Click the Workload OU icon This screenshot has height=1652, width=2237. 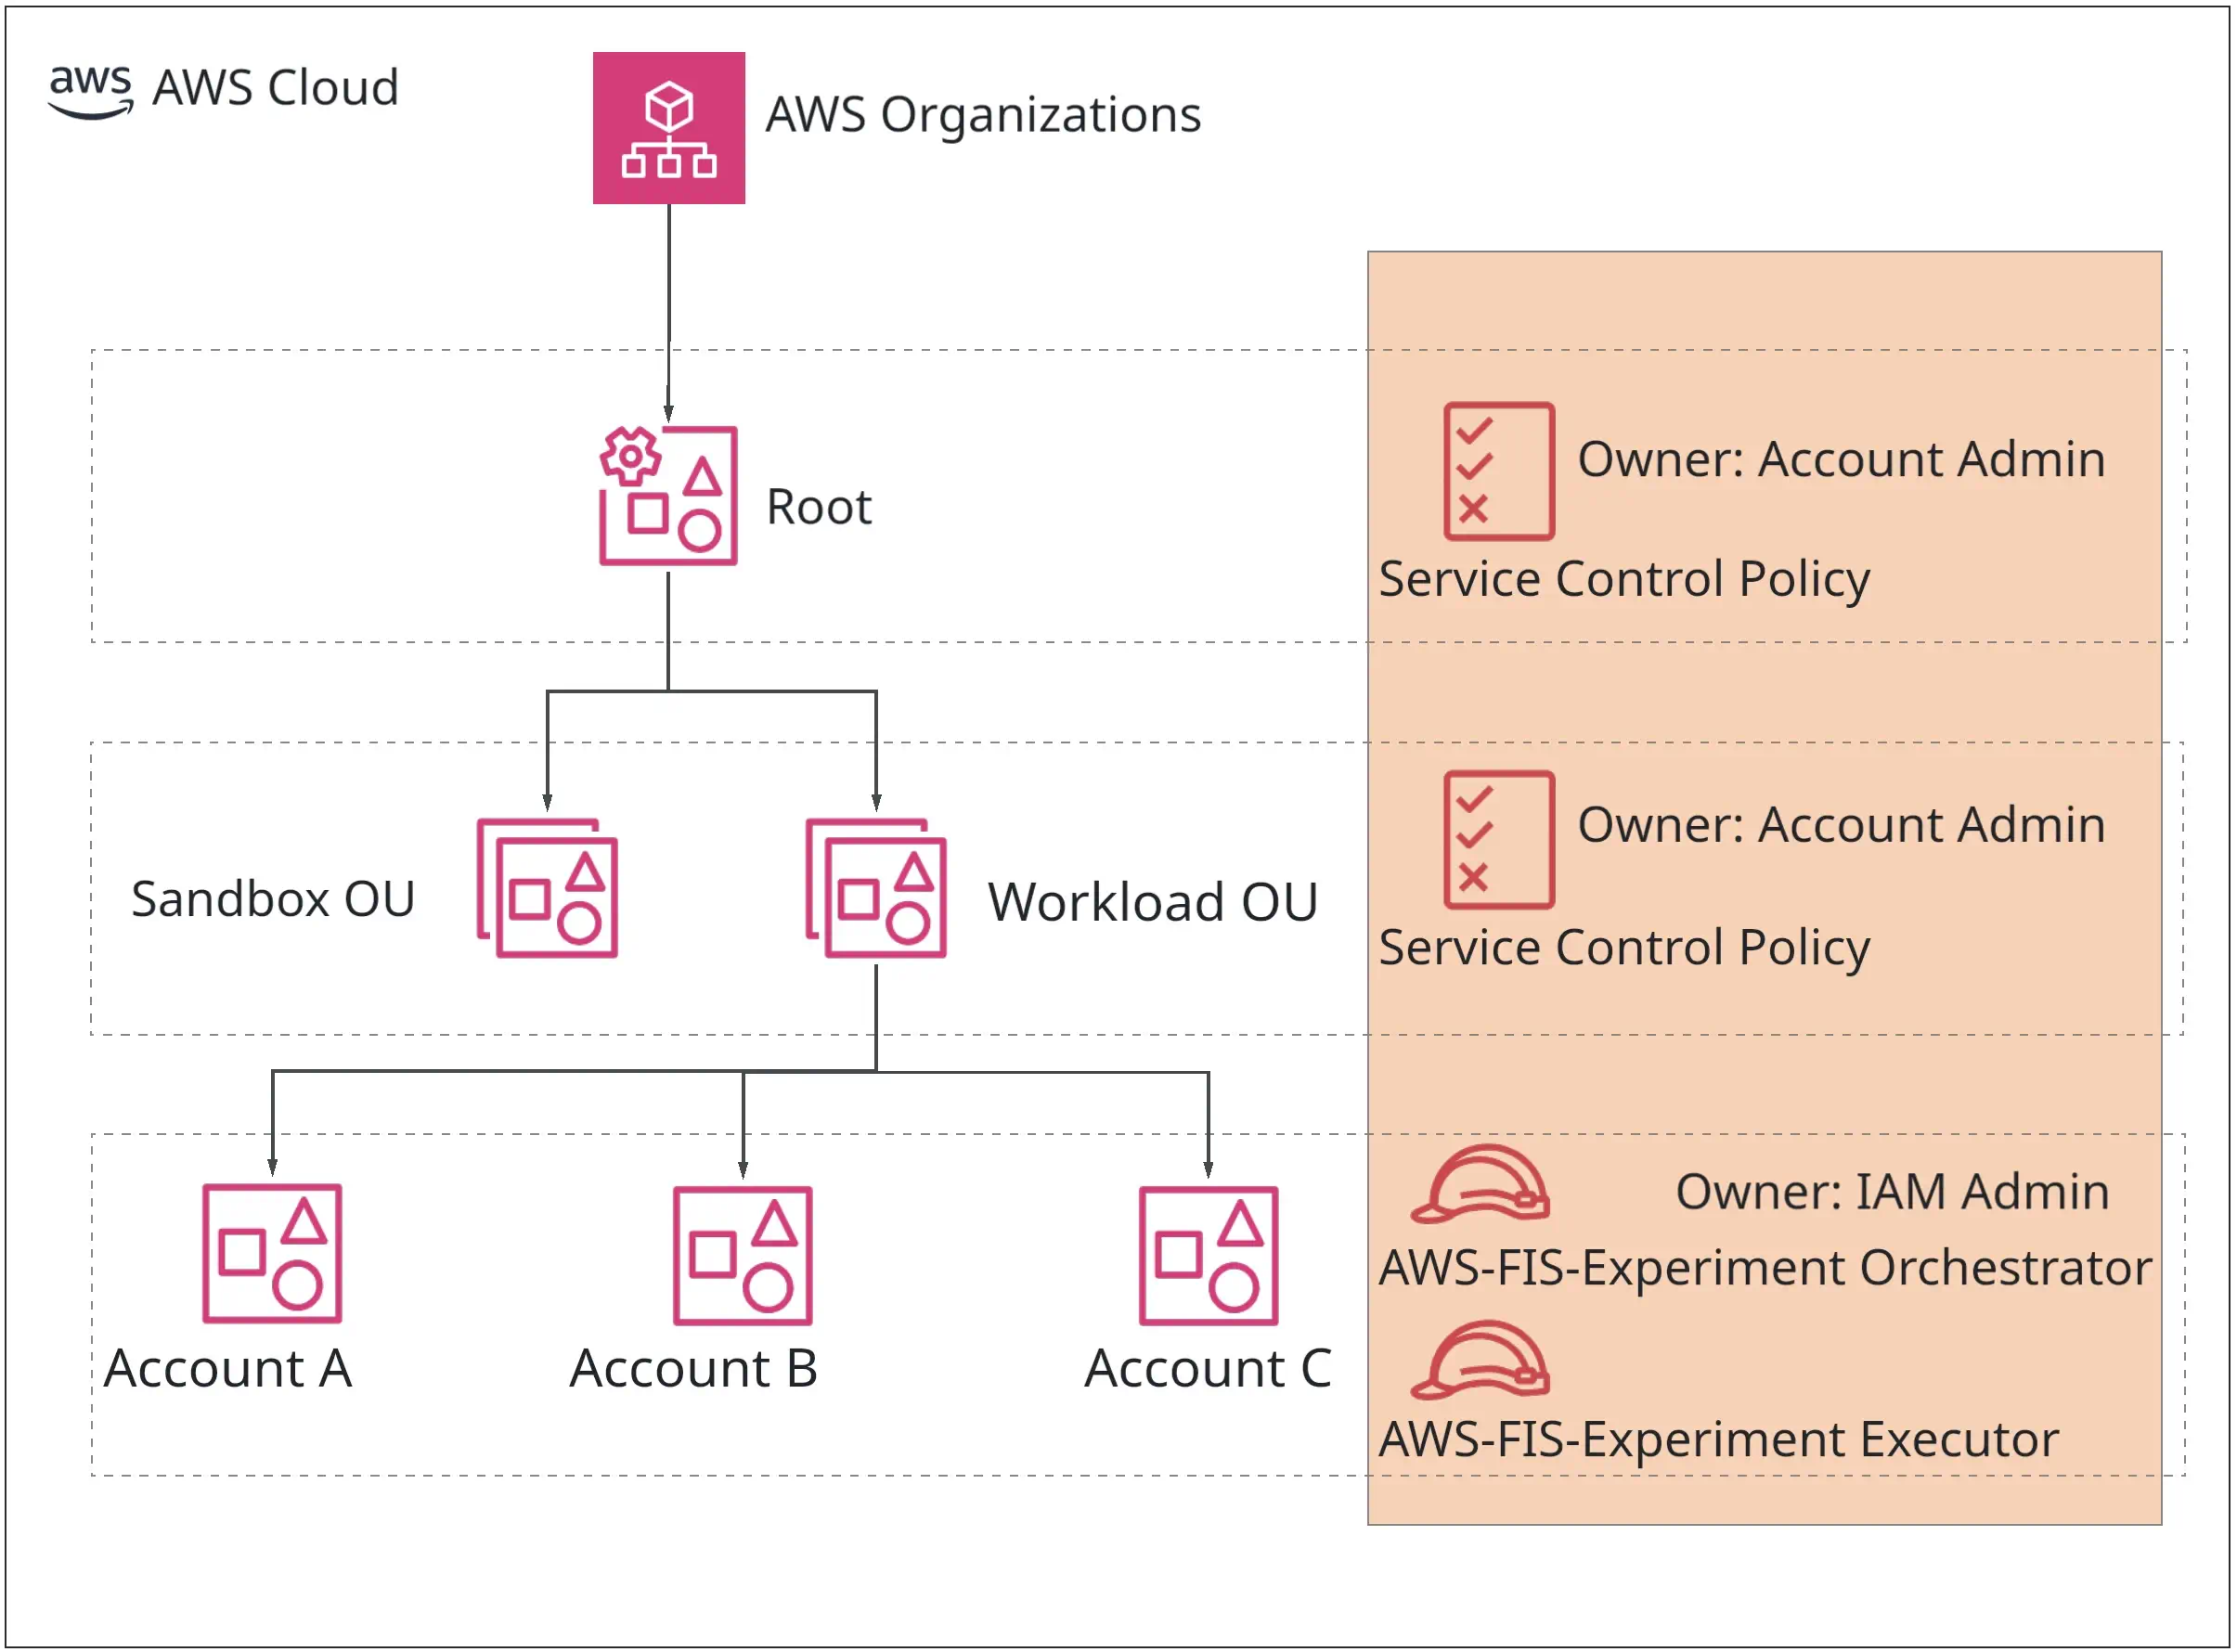point(876,889)
